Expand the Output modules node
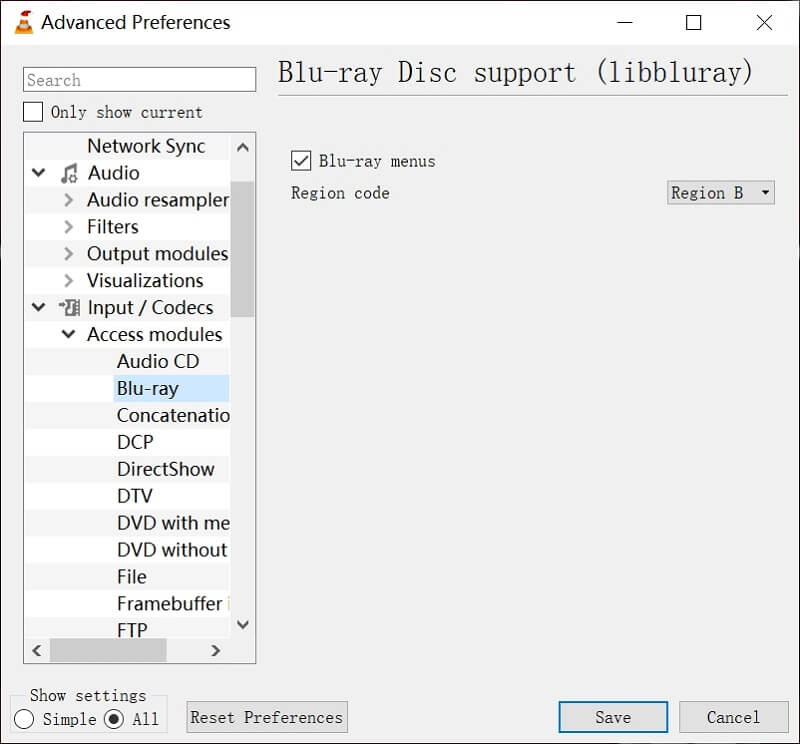 coord(69,254)
